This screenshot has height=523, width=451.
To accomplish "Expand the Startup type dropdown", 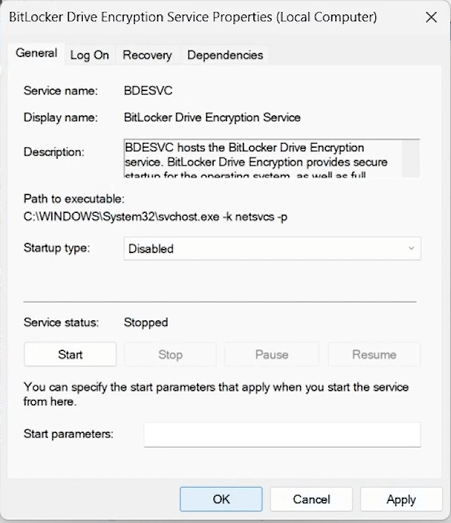I will pos(272,248).
